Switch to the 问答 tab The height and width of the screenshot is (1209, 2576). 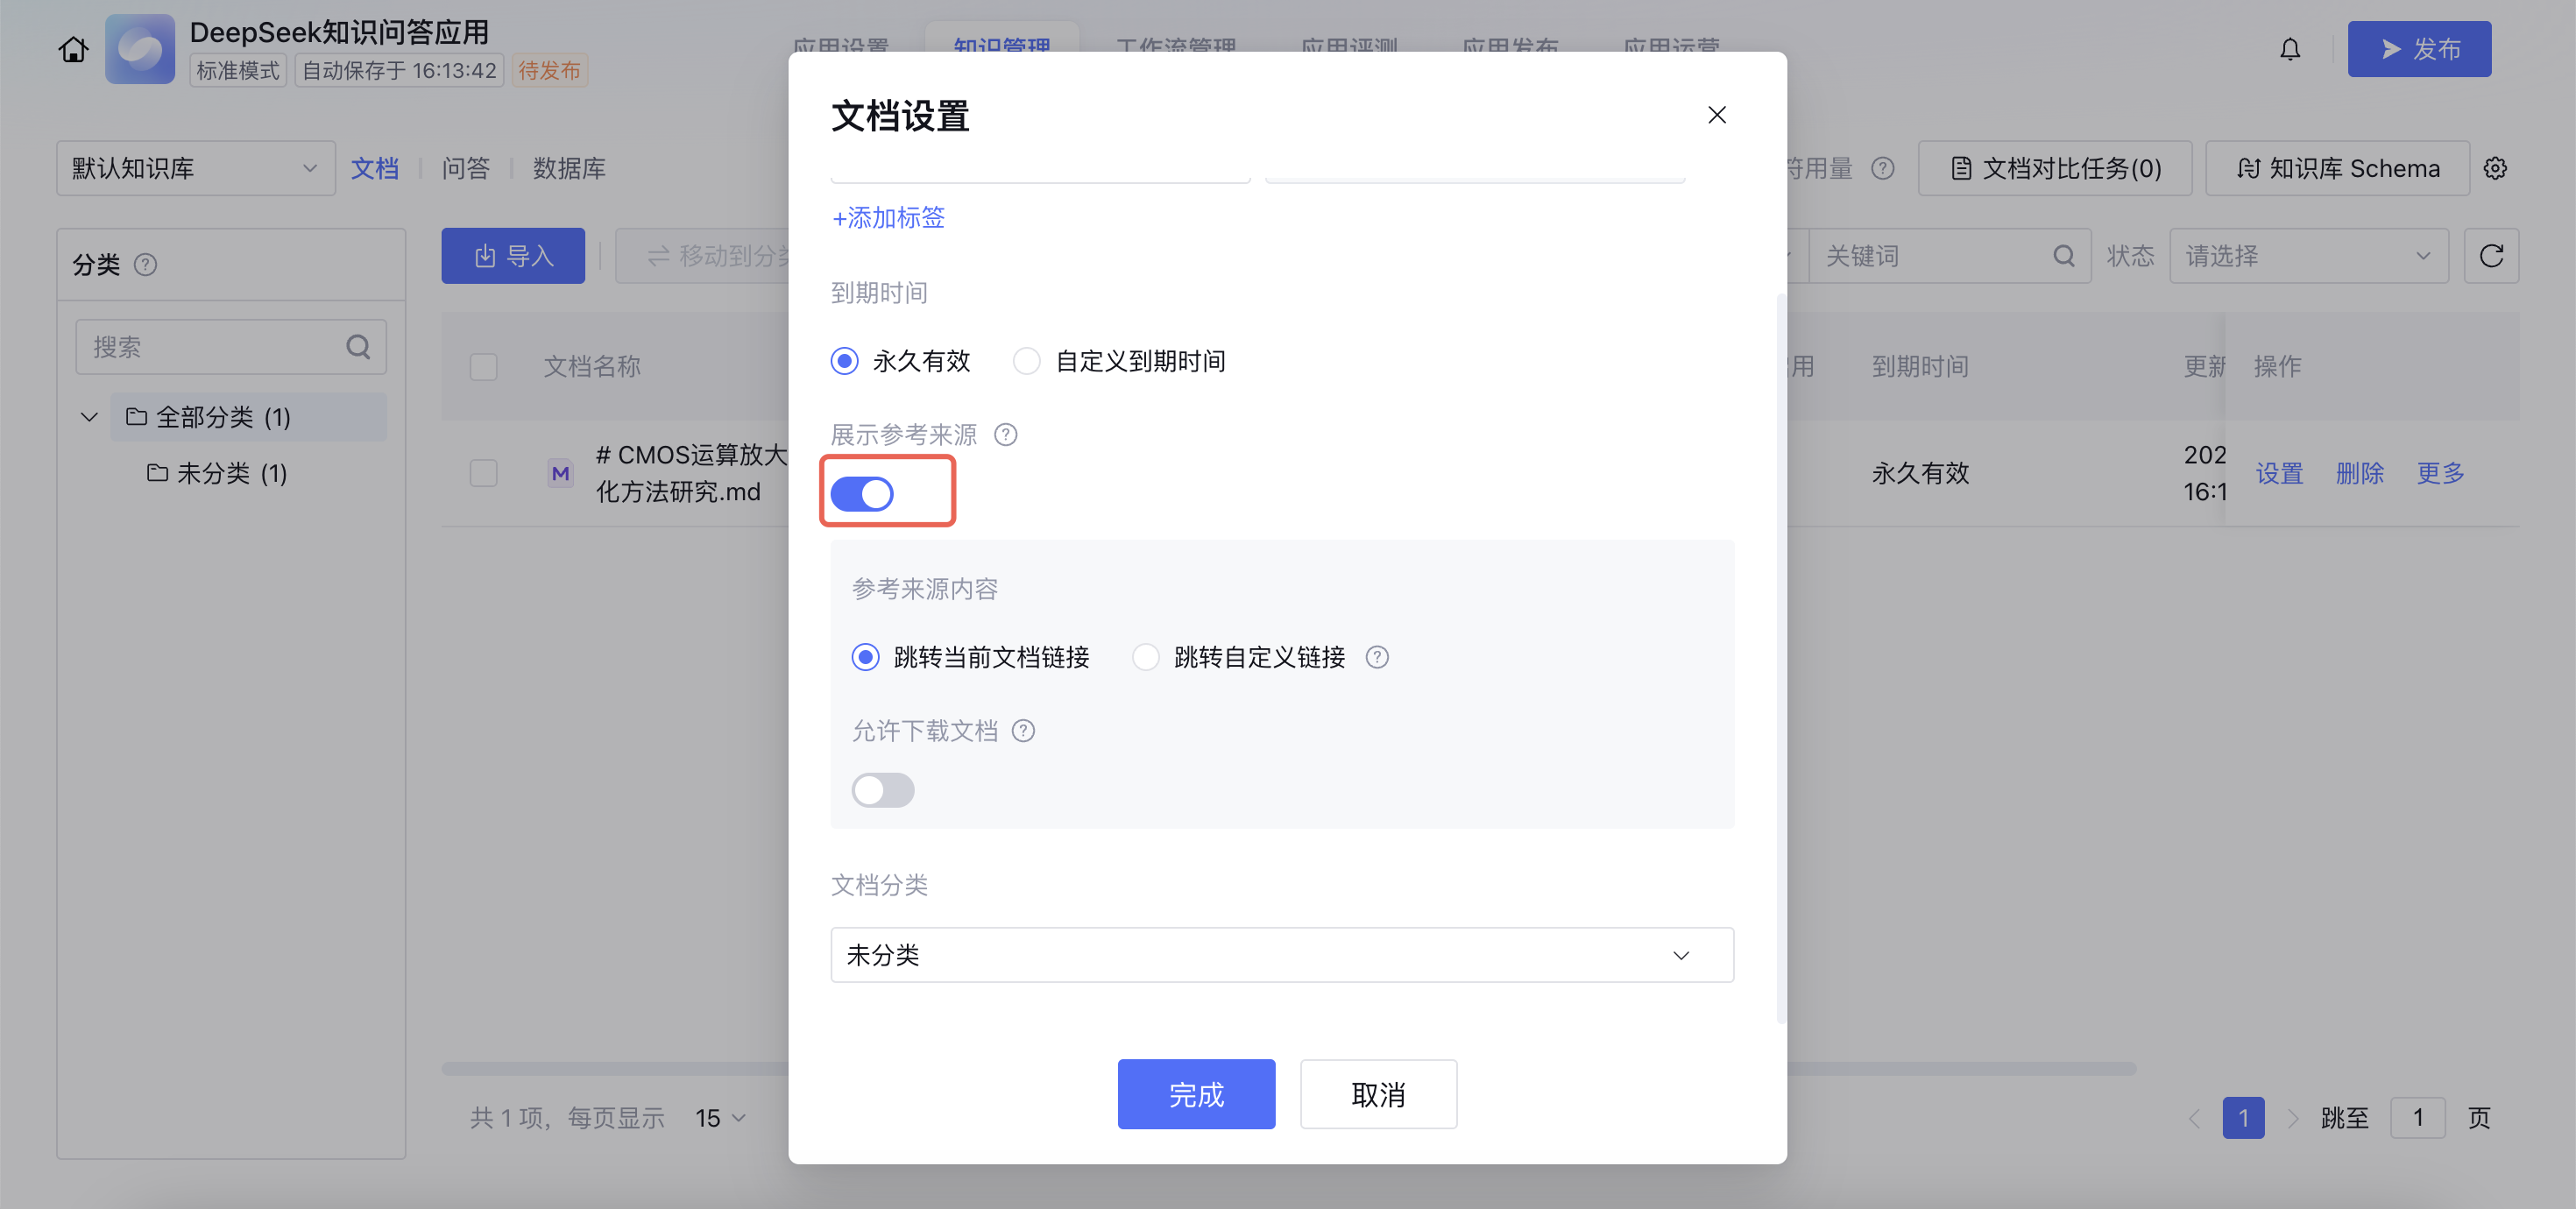[x=466, y=168]
